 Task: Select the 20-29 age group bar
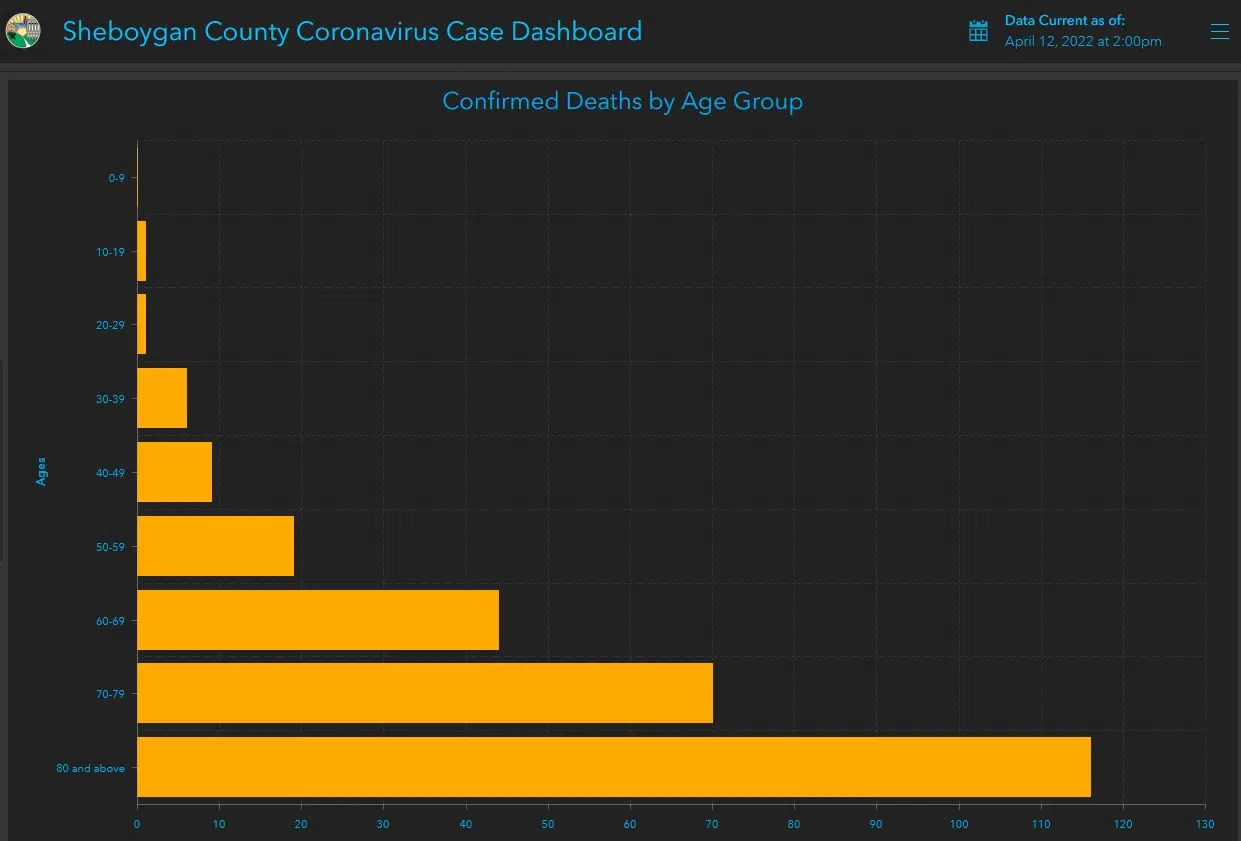141,324
